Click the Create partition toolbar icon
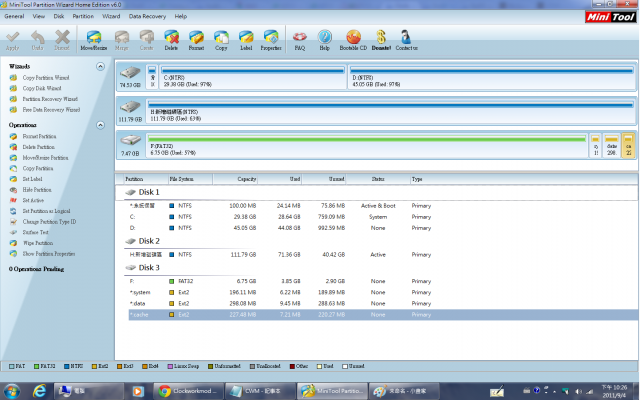Viewport: 640px width, 400px height. click(x=147, y=40)
